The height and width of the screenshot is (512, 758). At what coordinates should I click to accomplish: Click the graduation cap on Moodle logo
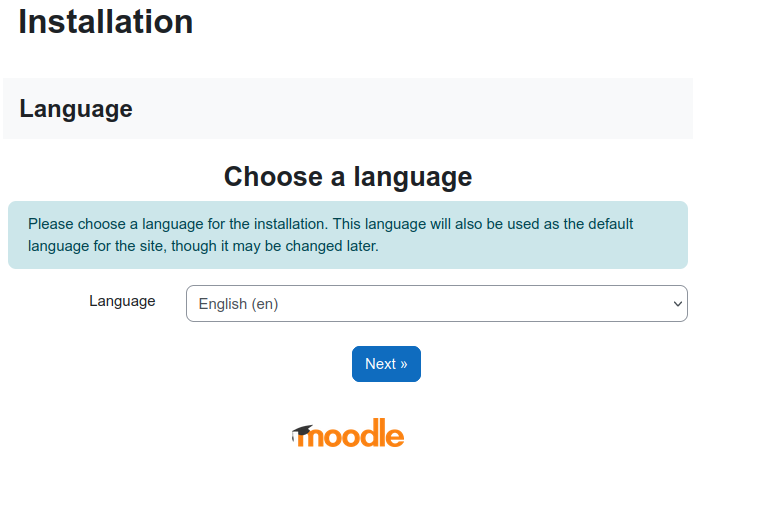[302, 430]
